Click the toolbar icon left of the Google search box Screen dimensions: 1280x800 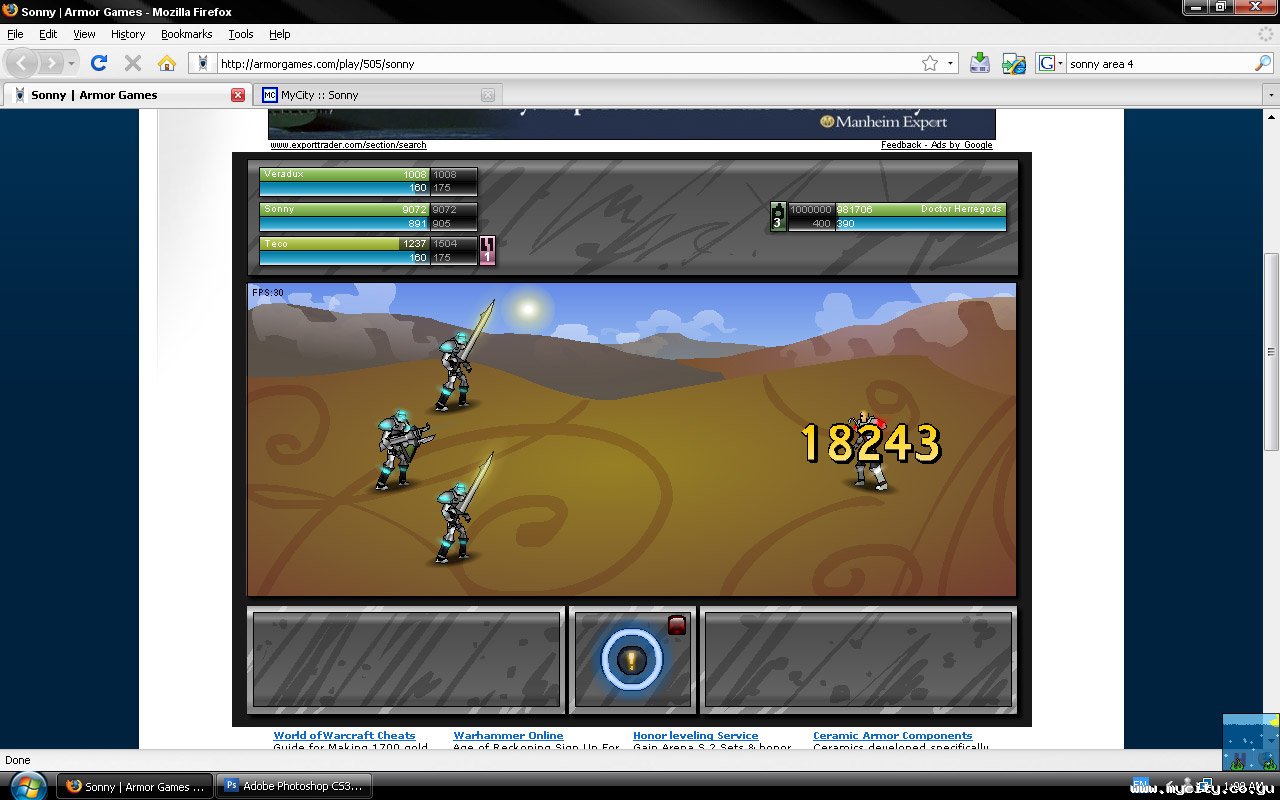(1014, 63)
